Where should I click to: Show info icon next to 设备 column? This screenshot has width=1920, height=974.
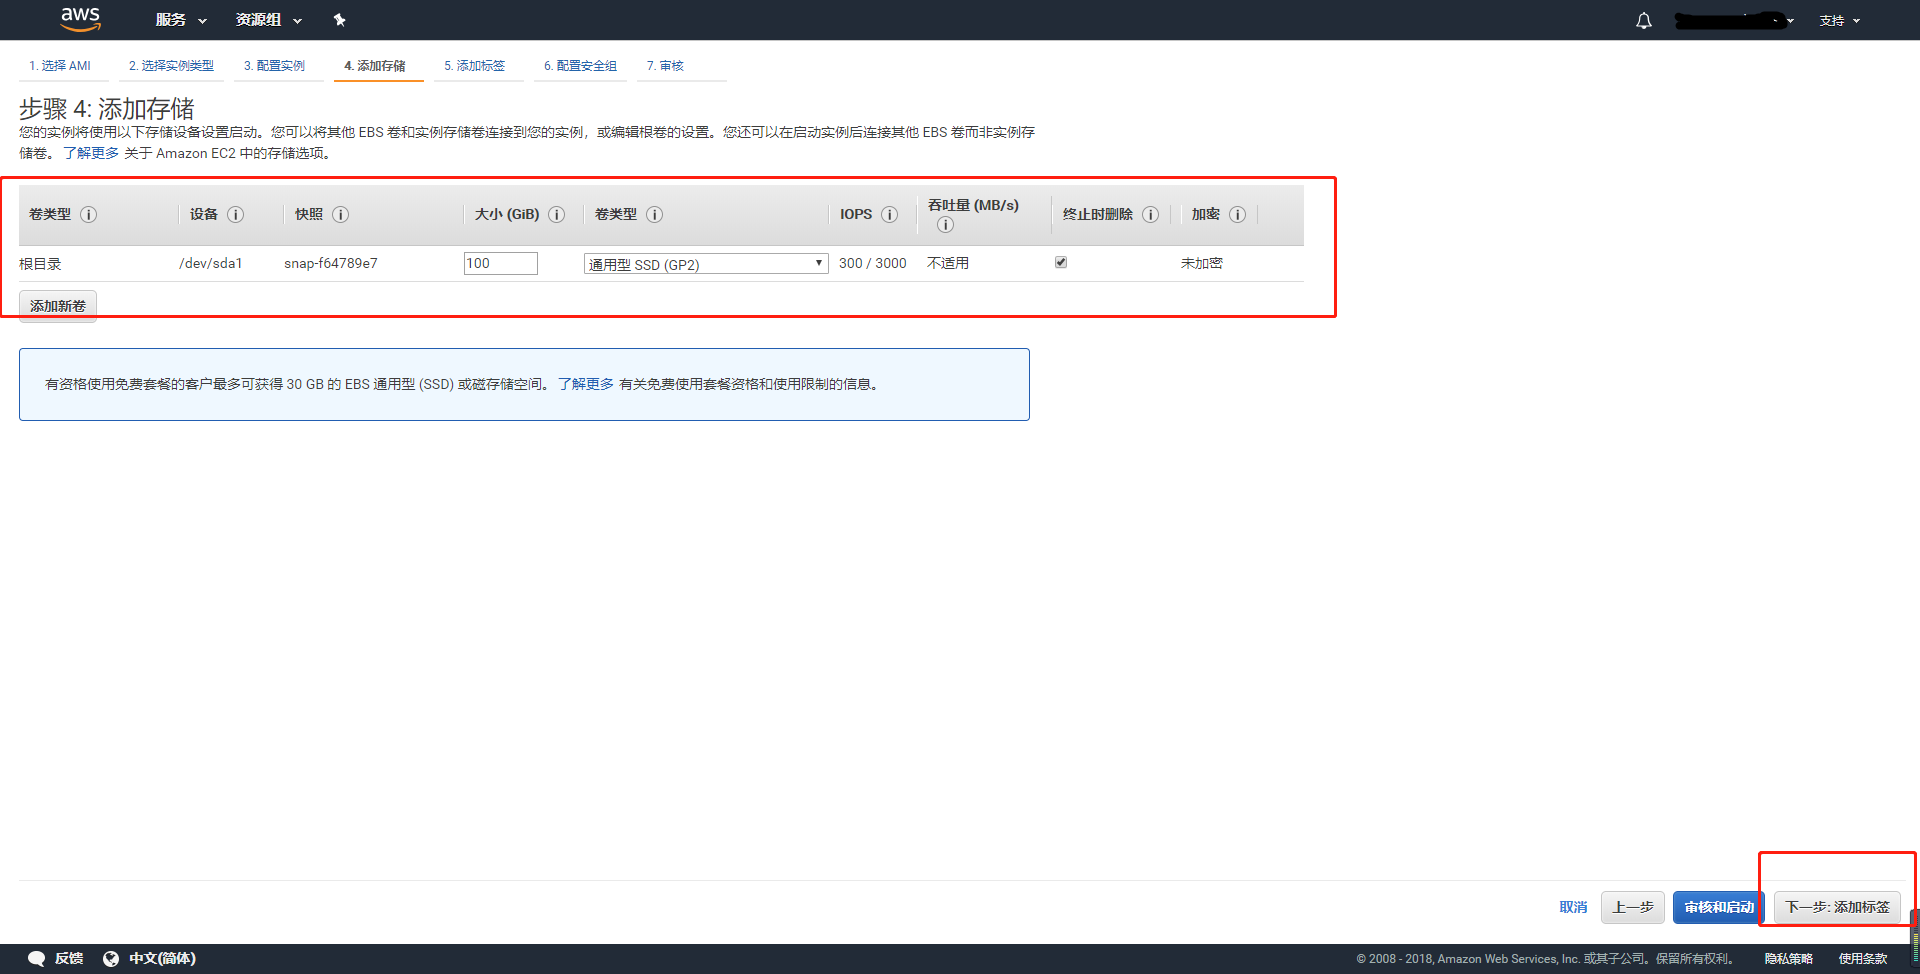point(236,215)
